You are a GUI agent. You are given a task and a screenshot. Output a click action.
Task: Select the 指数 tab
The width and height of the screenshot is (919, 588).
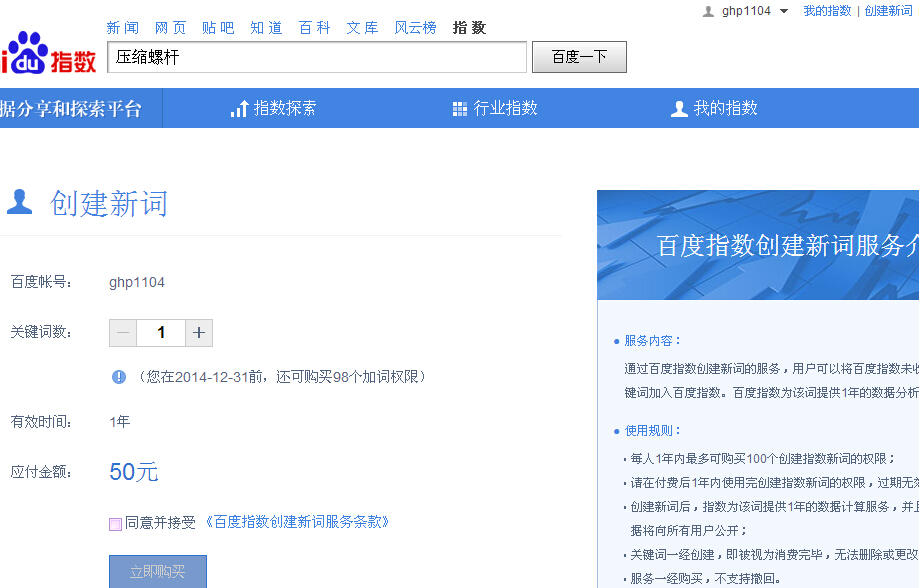469,28
